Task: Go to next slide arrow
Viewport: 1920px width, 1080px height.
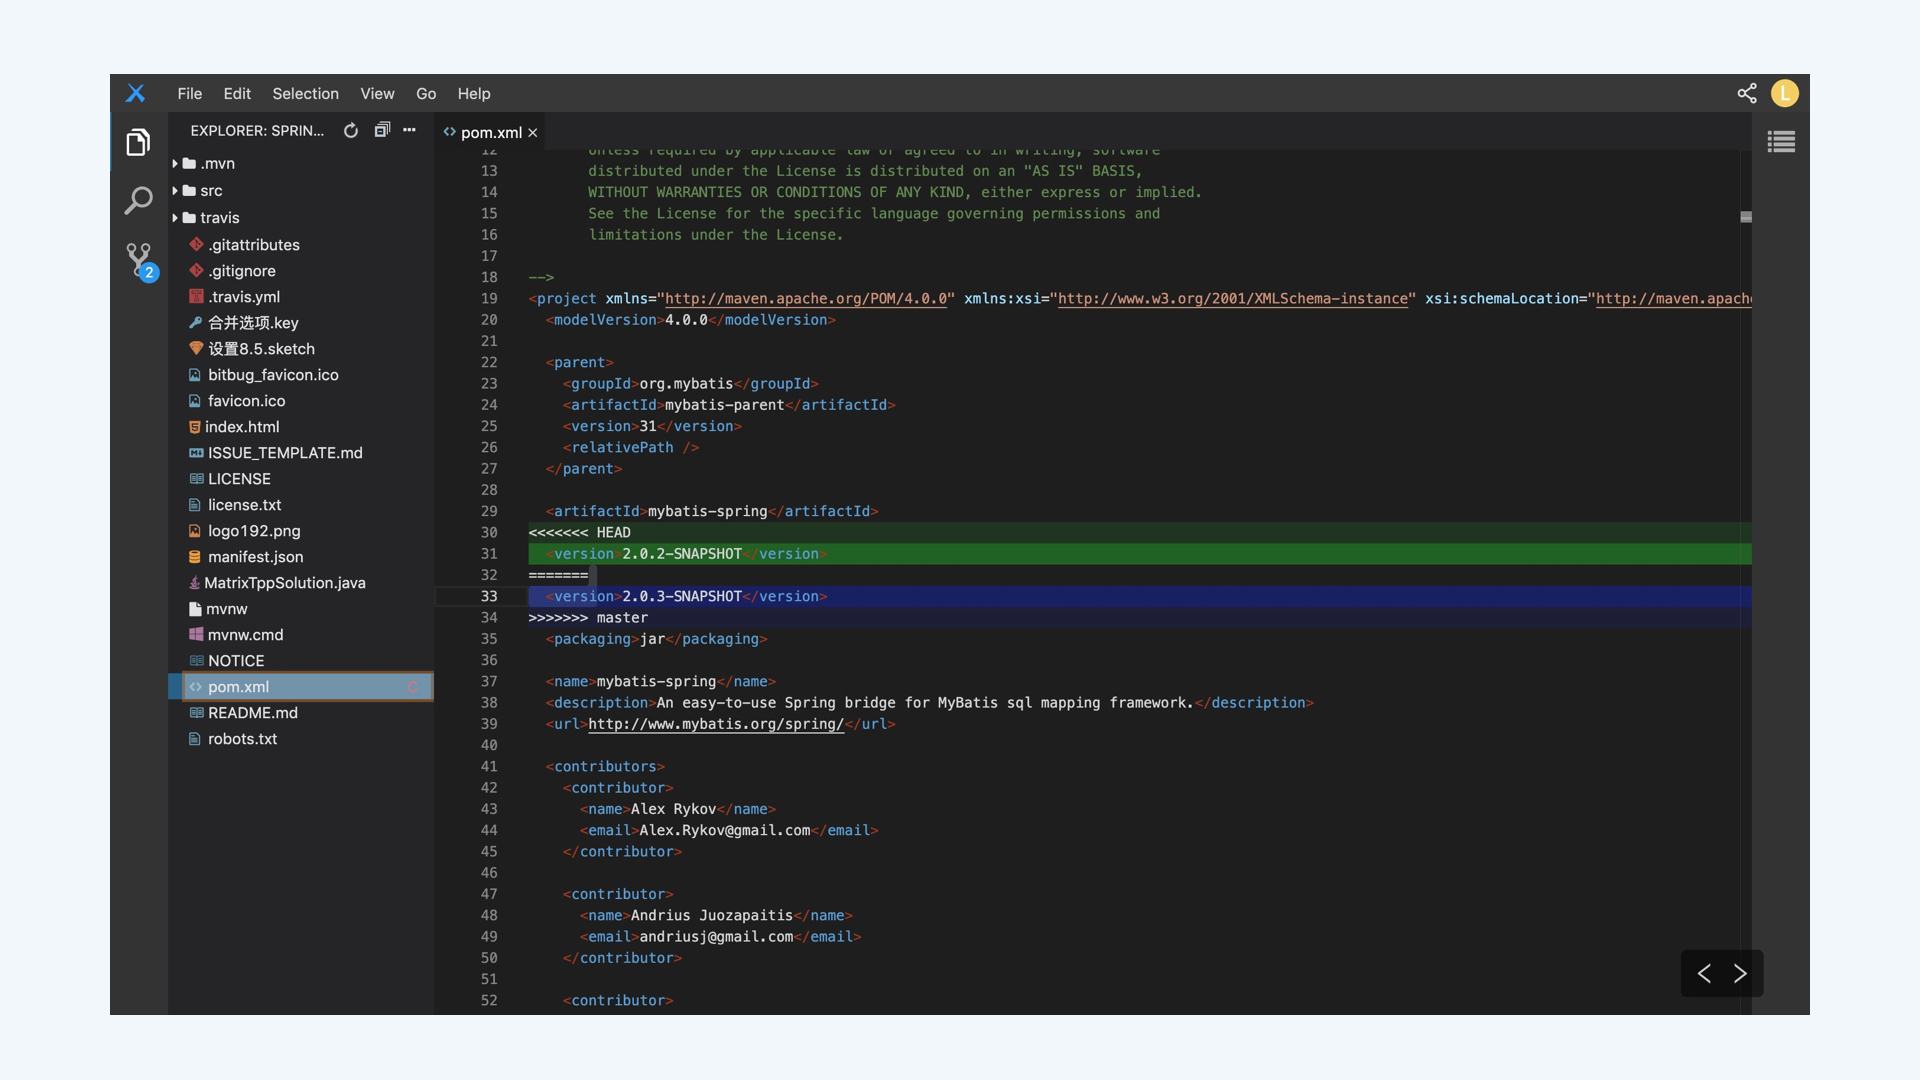Action: [x=1740, y=973]
